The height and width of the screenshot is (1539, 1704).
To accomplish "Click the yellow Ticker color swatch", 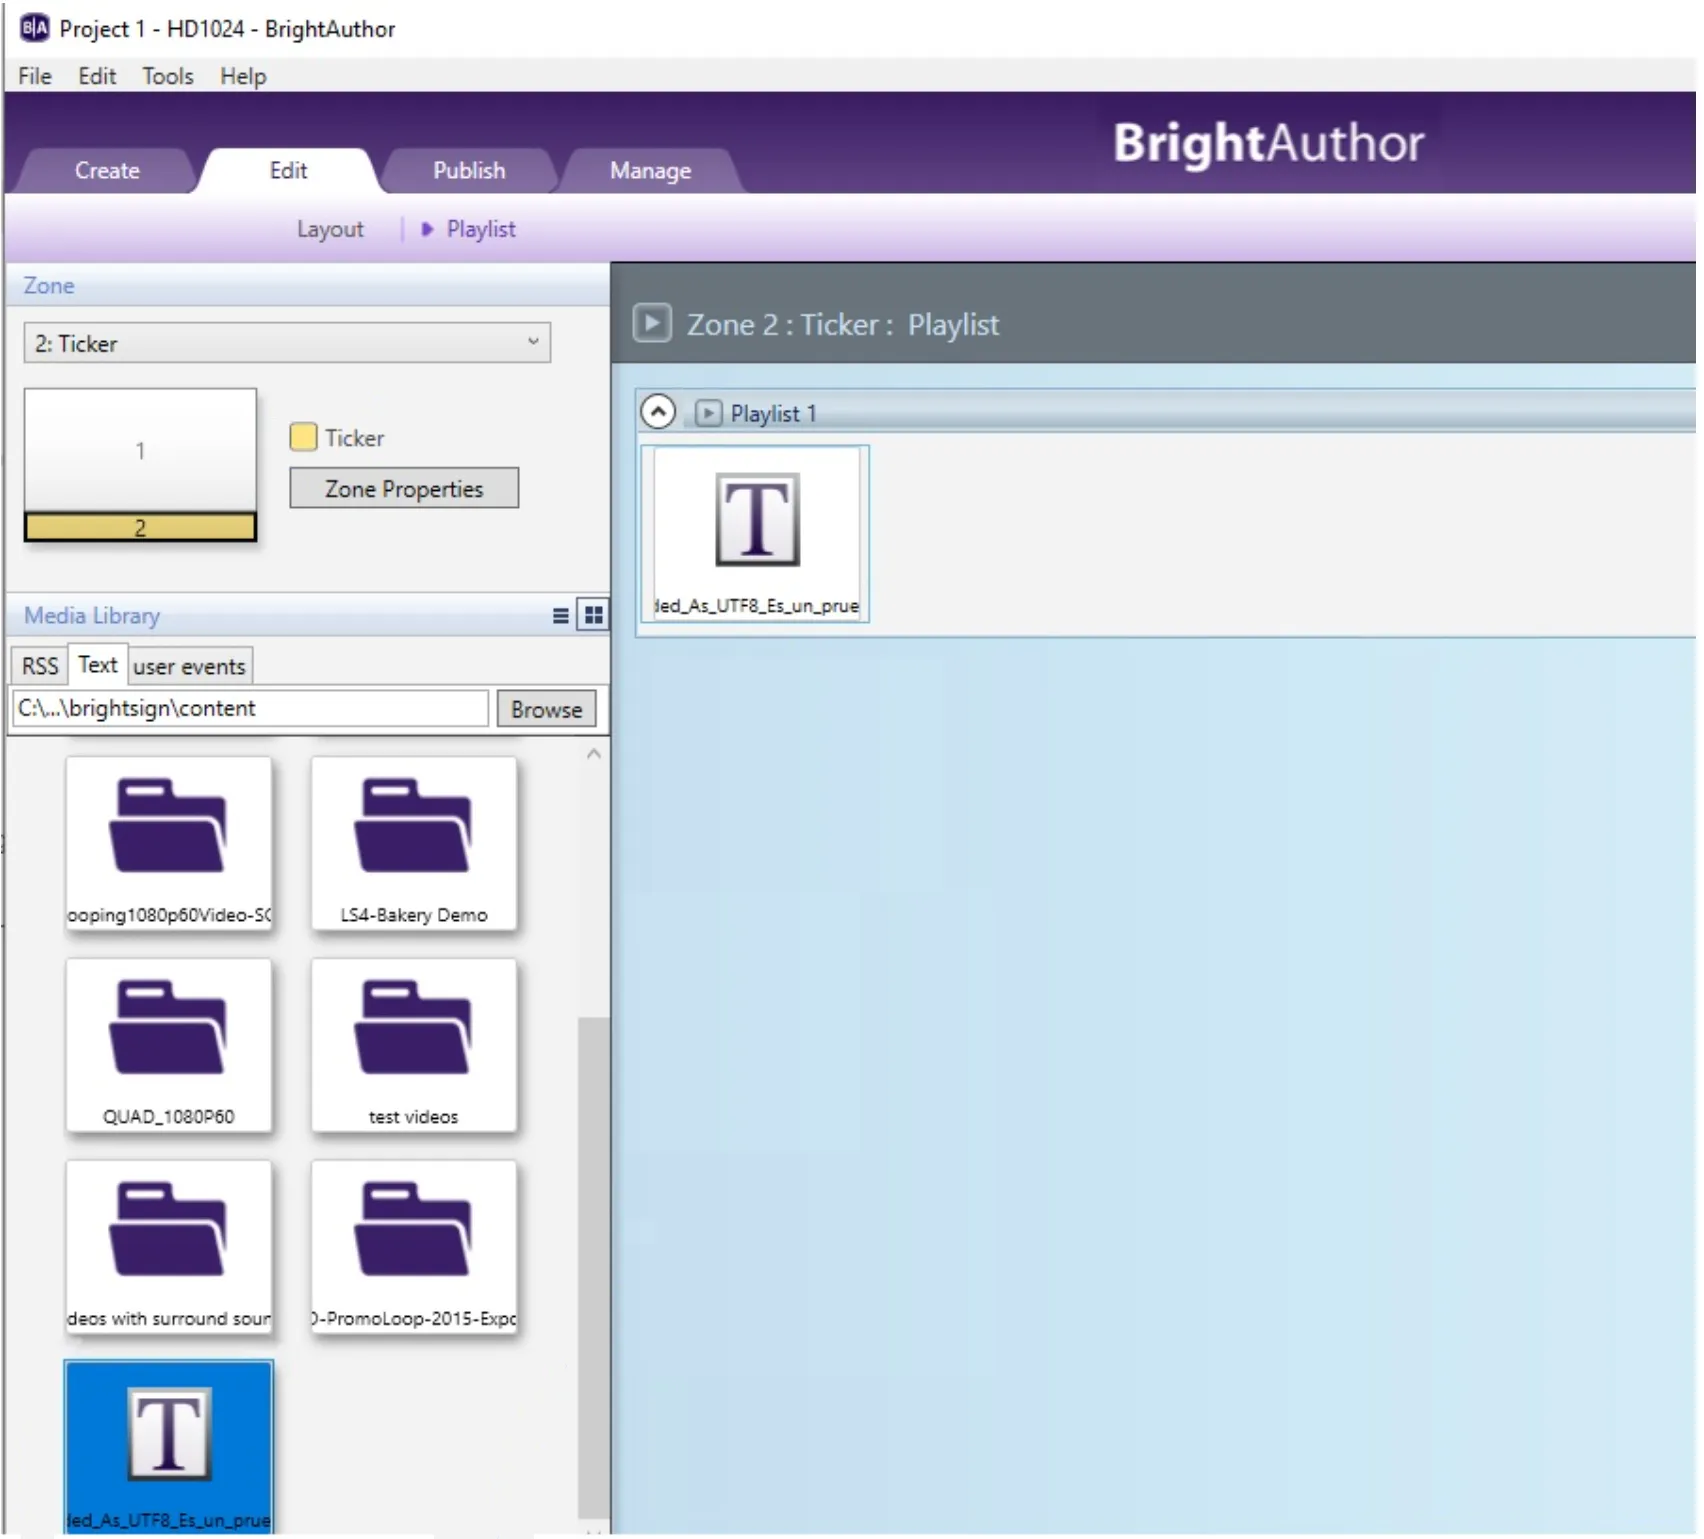I will (x=303, y=437).
